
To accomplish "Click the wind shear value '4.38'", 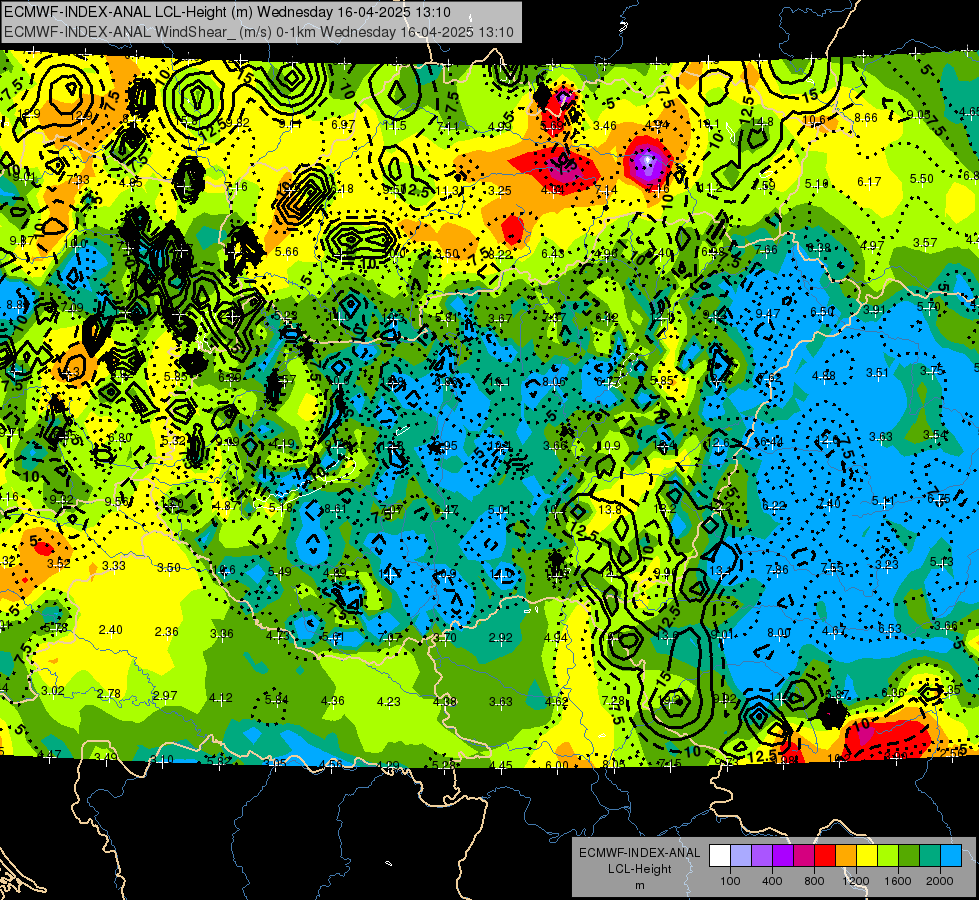I will (445, 702).
